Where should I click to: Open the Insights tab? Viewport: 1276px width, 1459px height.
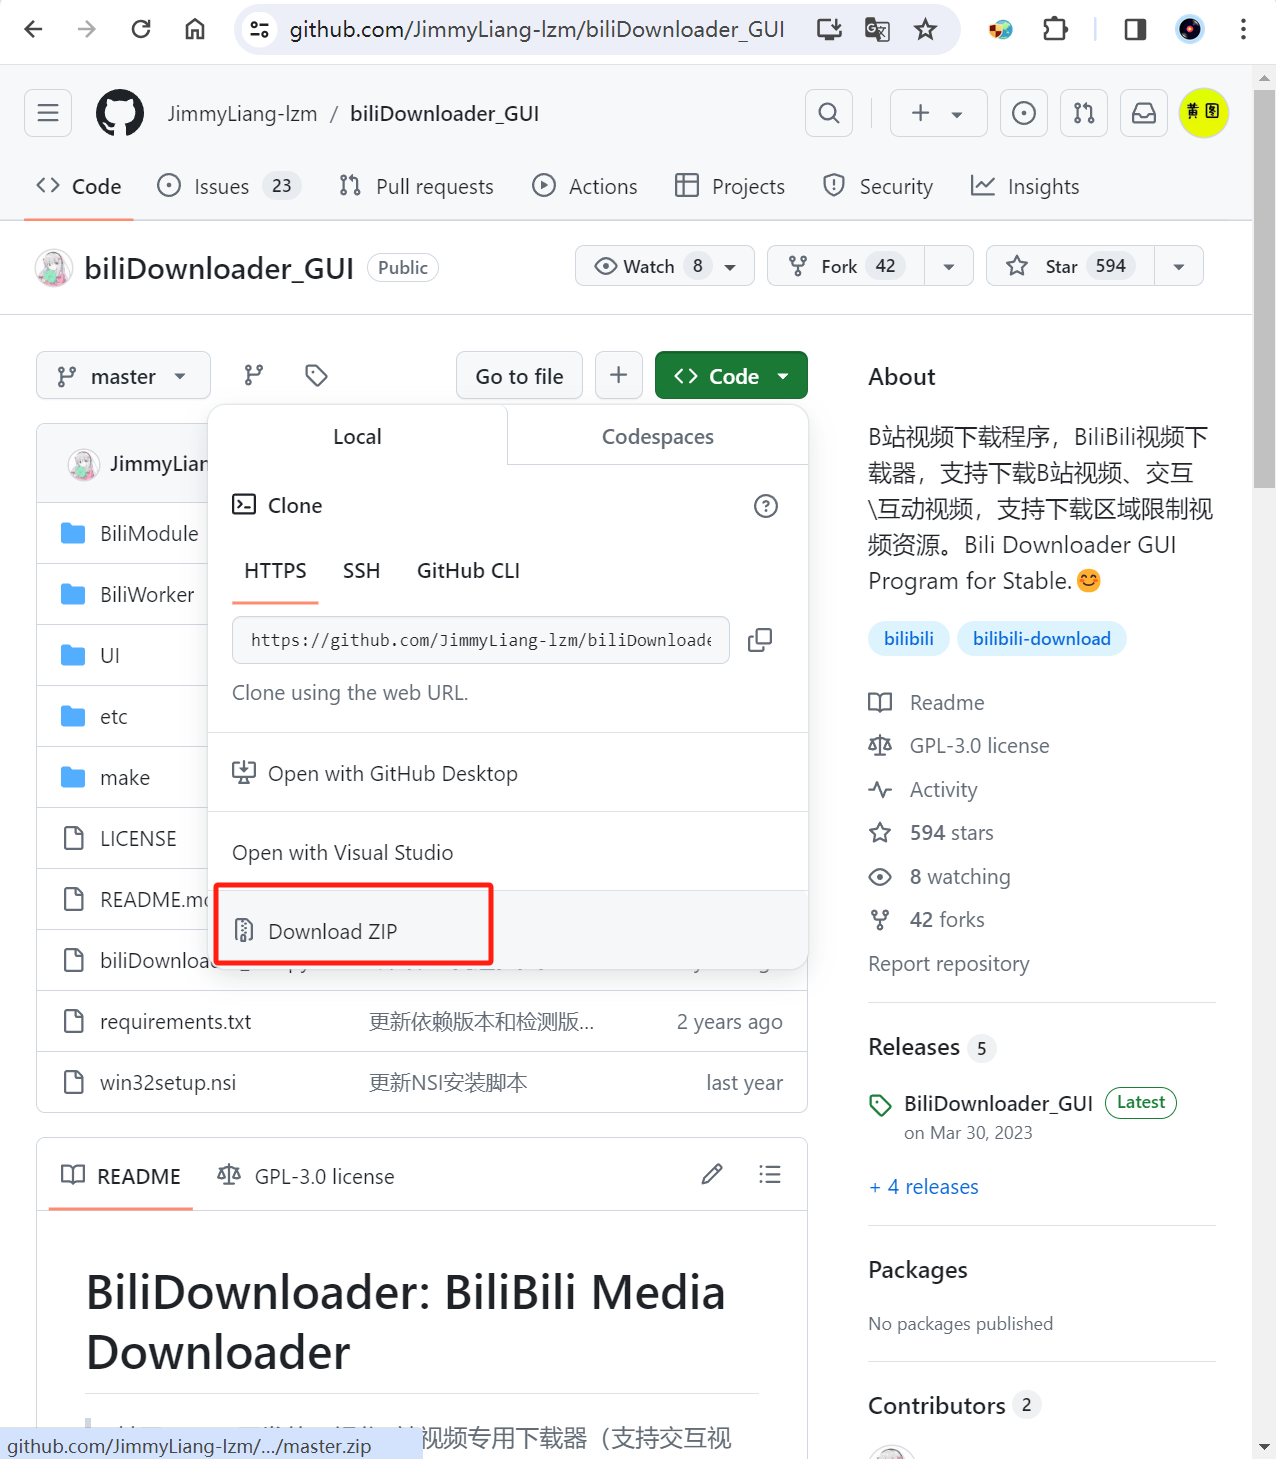[x=1025, y=186]
